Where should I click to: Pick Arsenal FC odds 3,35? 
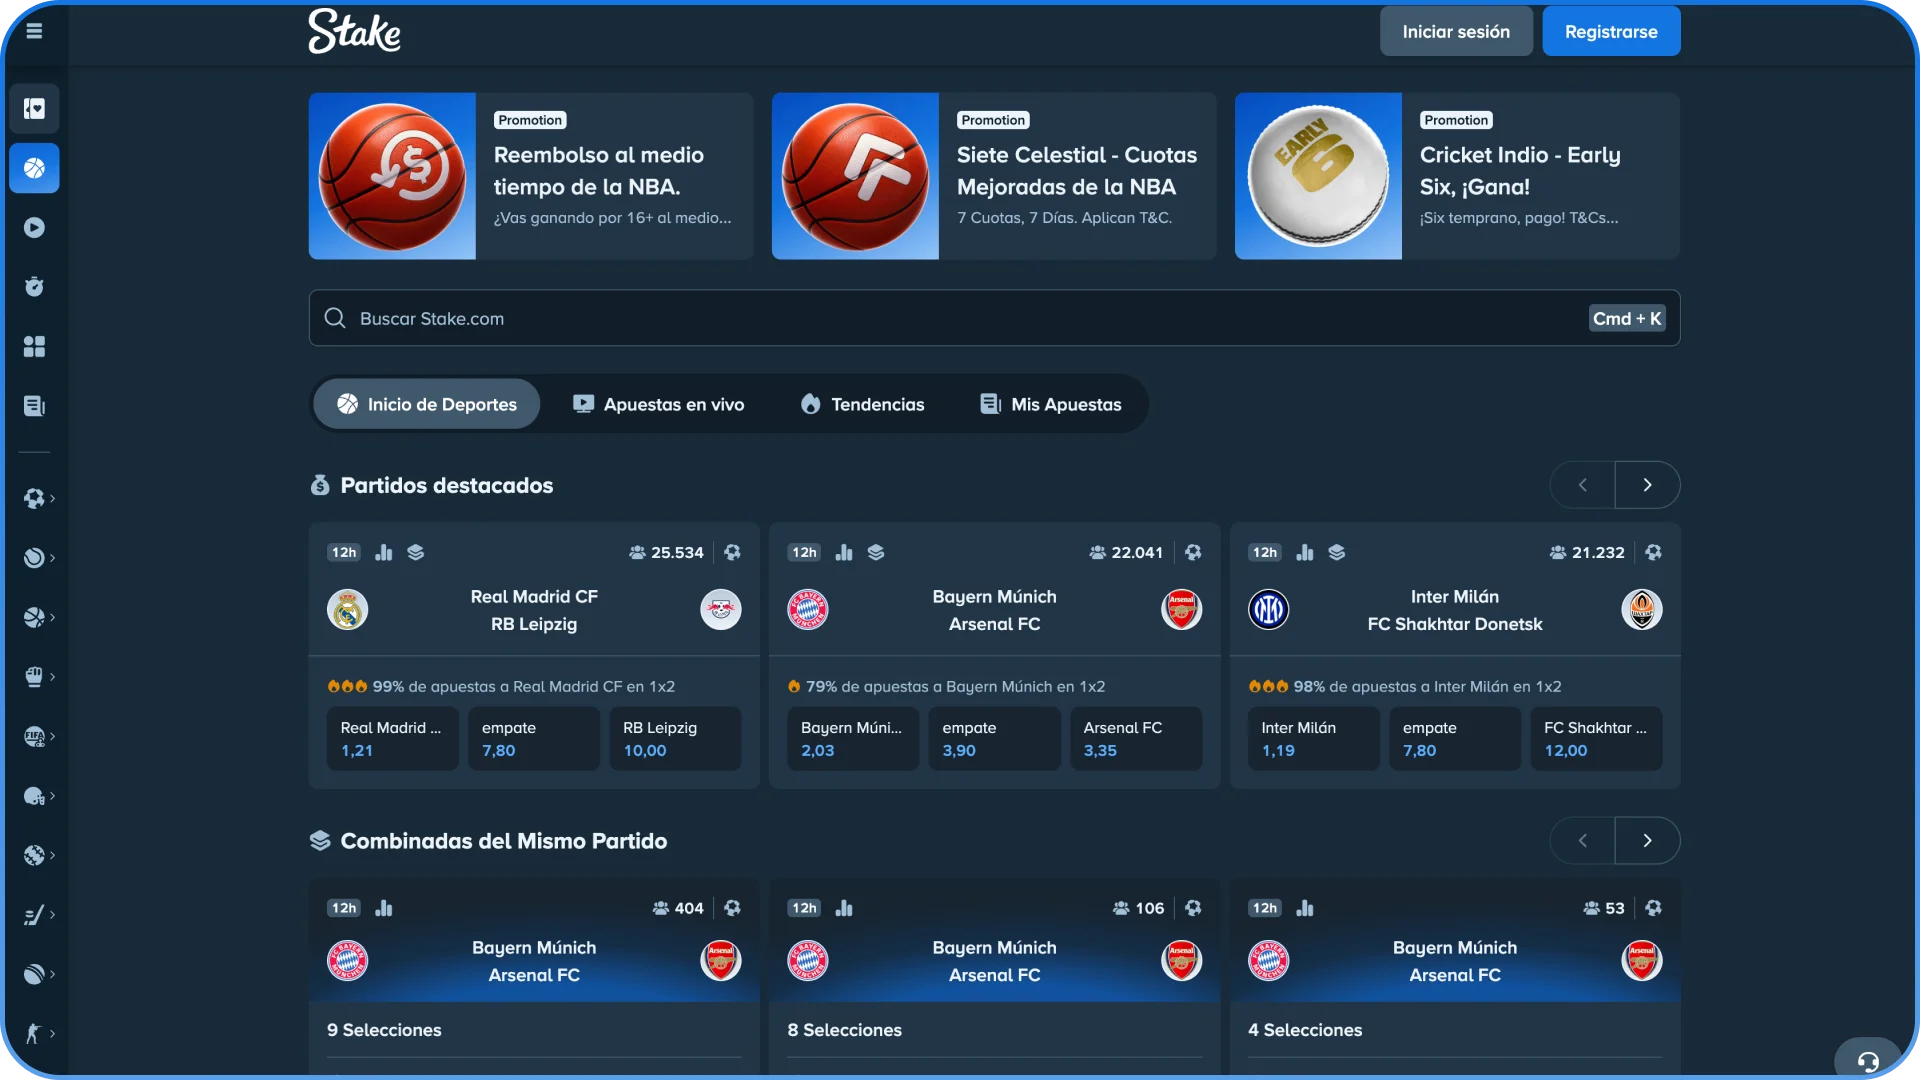tap(1136, 739)
